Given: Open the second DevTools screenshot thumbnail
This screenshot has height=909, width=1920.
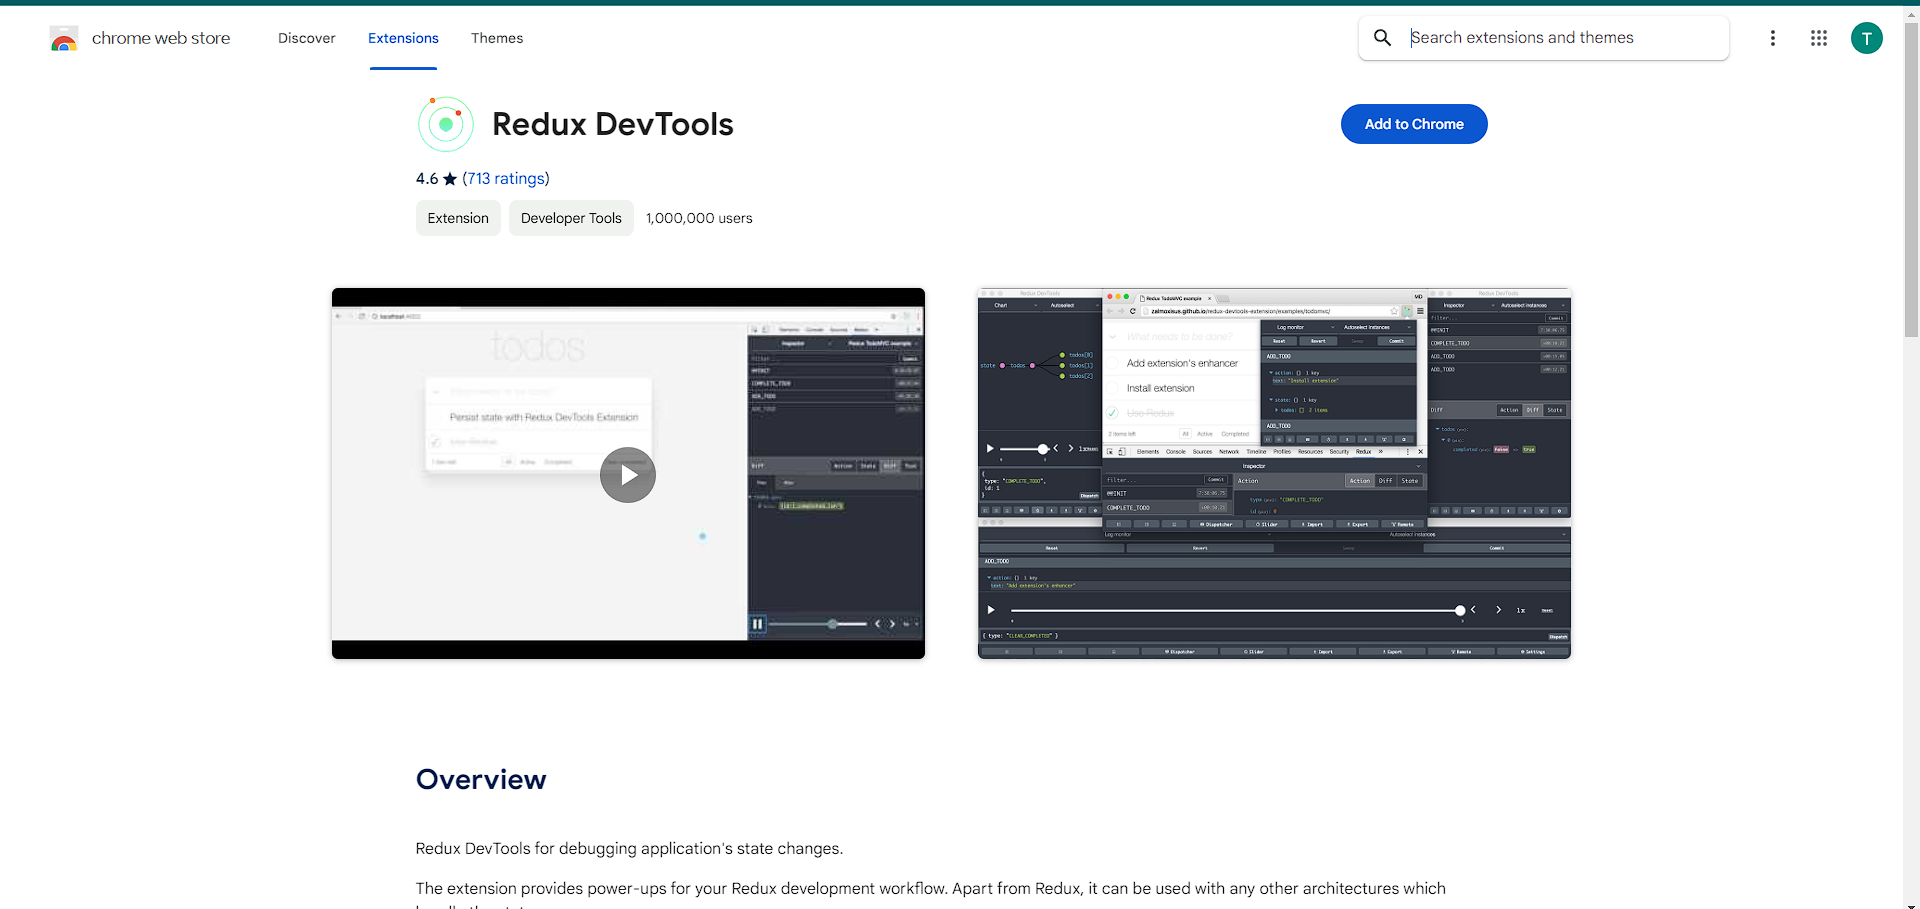Looking at the screenshot, I should (x=1274, y=473).
